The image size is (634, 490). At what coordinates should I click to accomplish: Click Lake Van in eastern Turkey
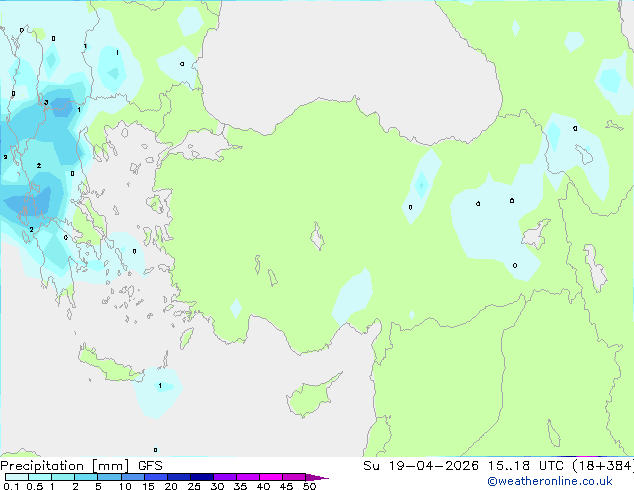pyautogui.click(x=536, y=234)
